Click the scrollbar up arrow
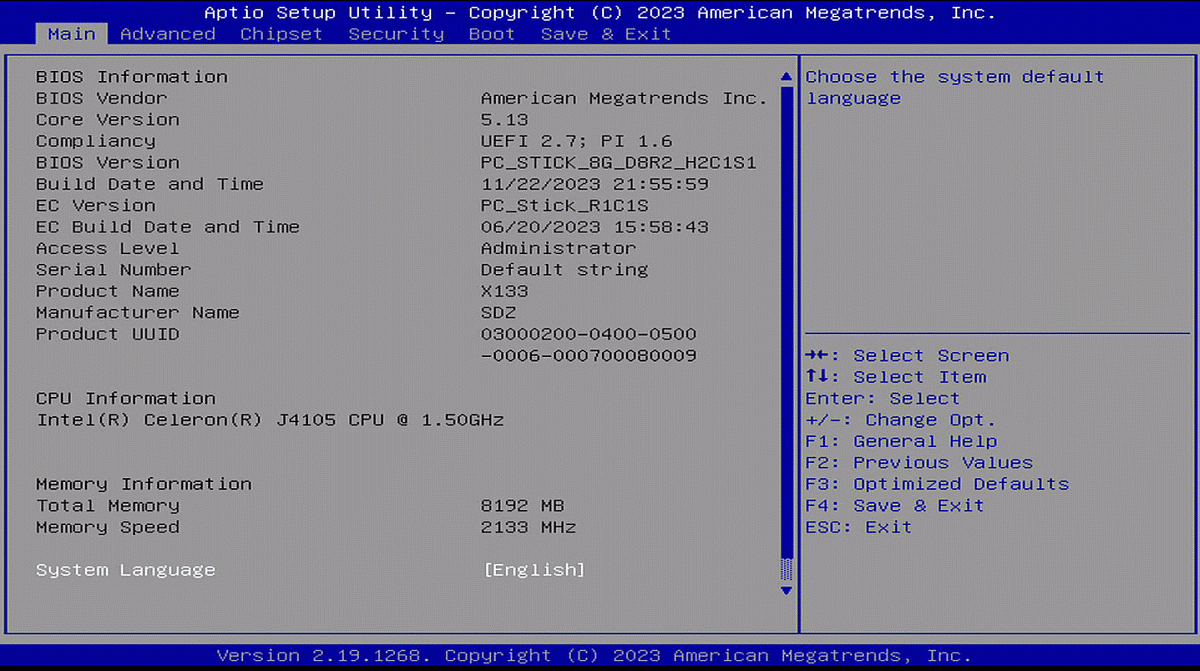The height and width of the screenshot is (671, 1200). 786,77
